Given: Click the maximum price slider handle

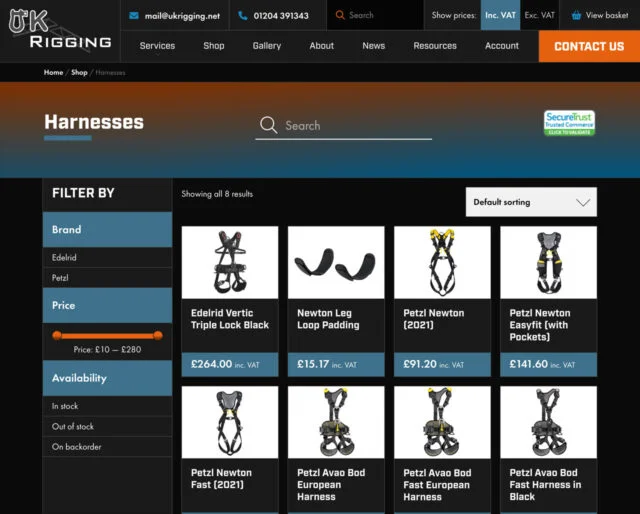Looking at the screenshot, I should coord(158,336).
